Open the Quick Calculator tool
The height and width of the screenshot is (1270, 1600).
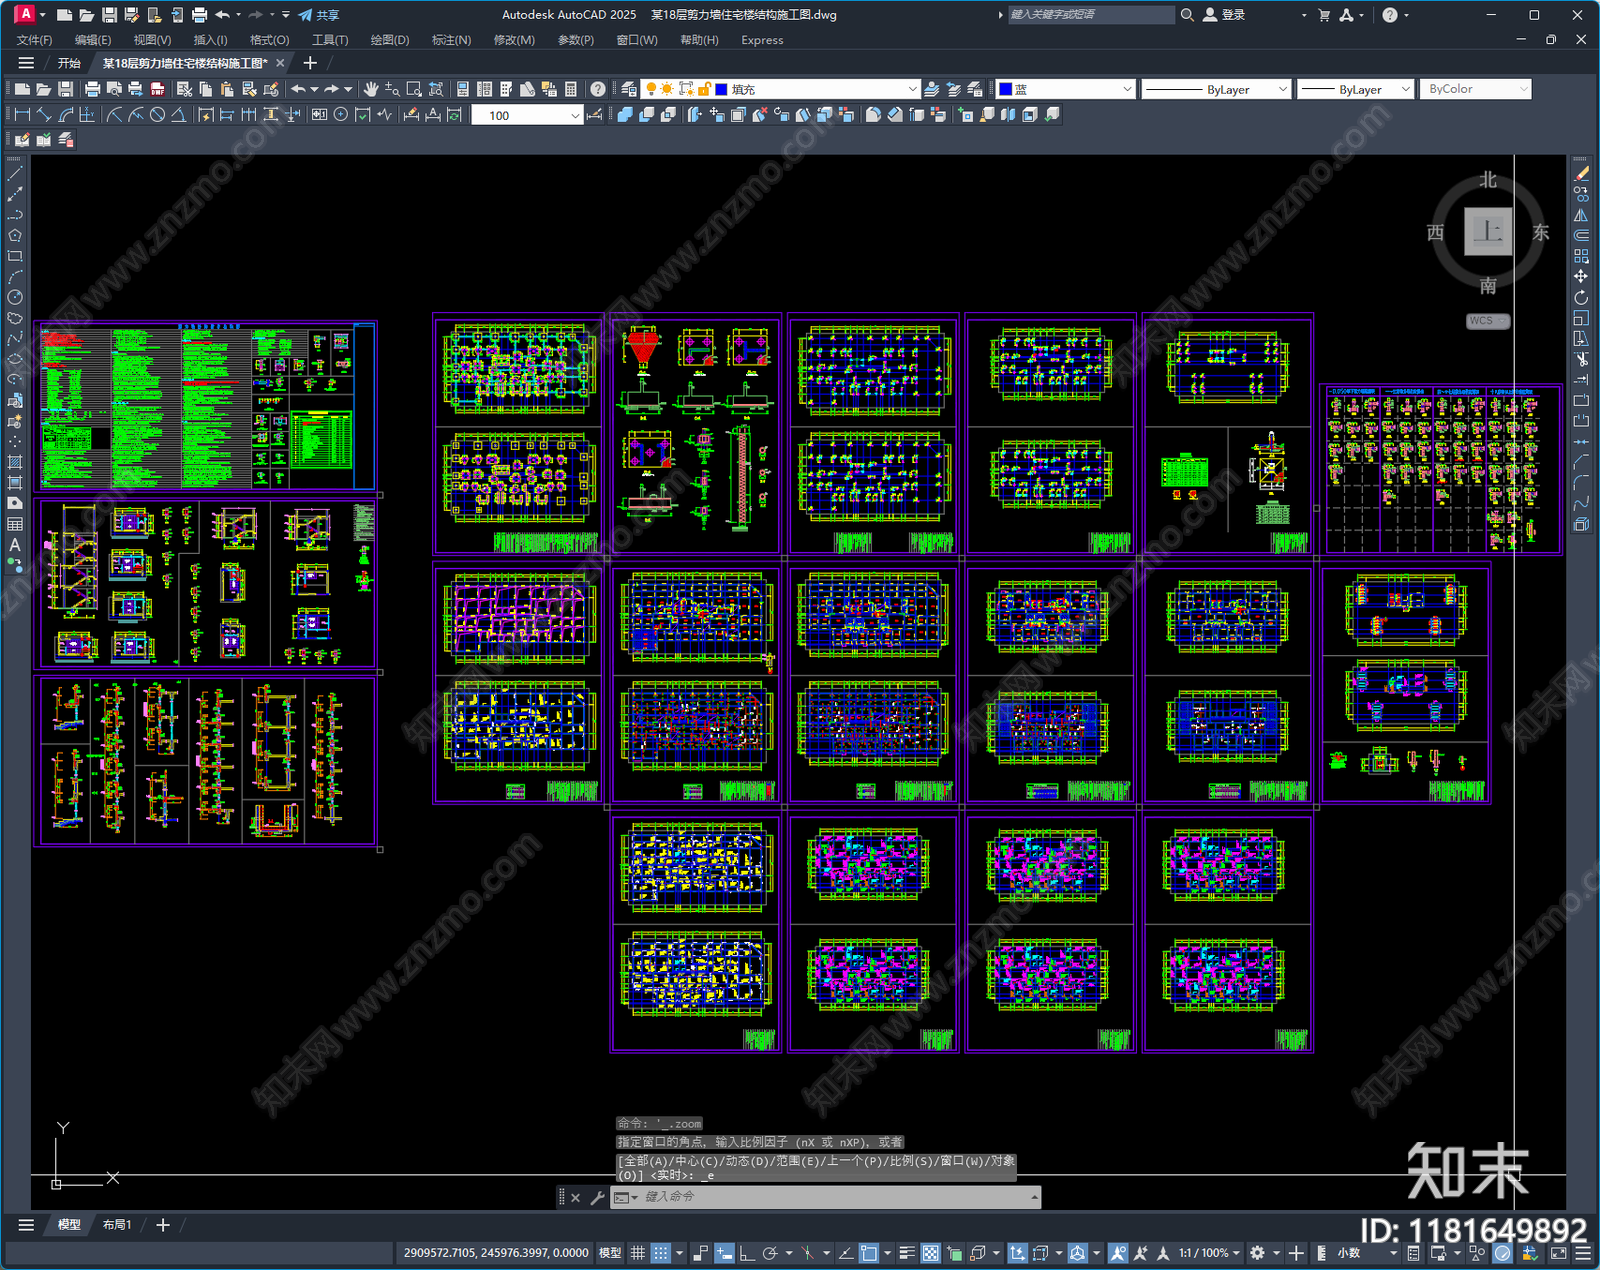(x=571, y=89)
